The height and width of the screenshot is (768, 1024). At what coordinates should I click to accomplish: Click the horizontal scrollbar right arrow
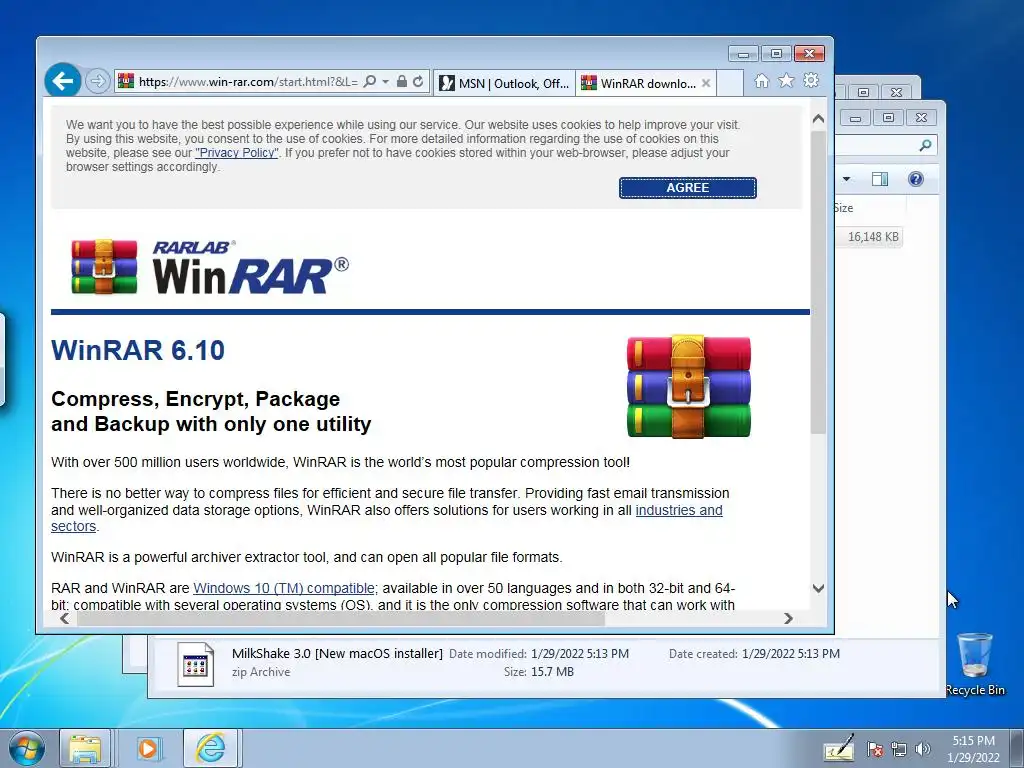[788, 618]
